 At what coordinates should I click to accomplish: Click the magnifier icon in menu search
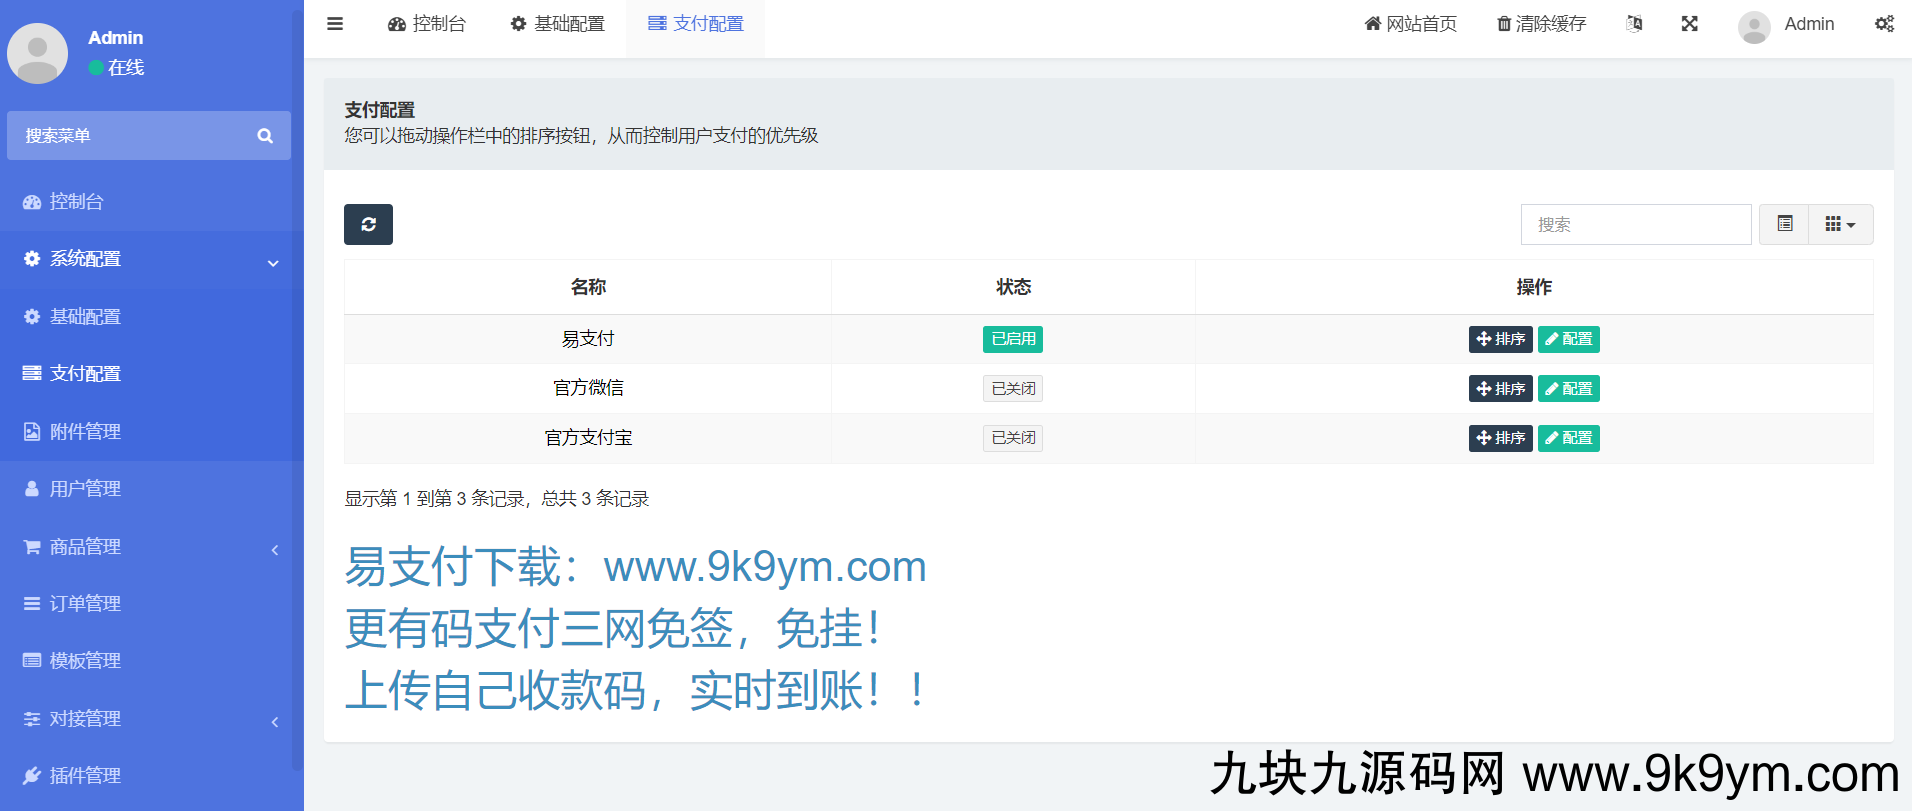click(x=265, y=136)
